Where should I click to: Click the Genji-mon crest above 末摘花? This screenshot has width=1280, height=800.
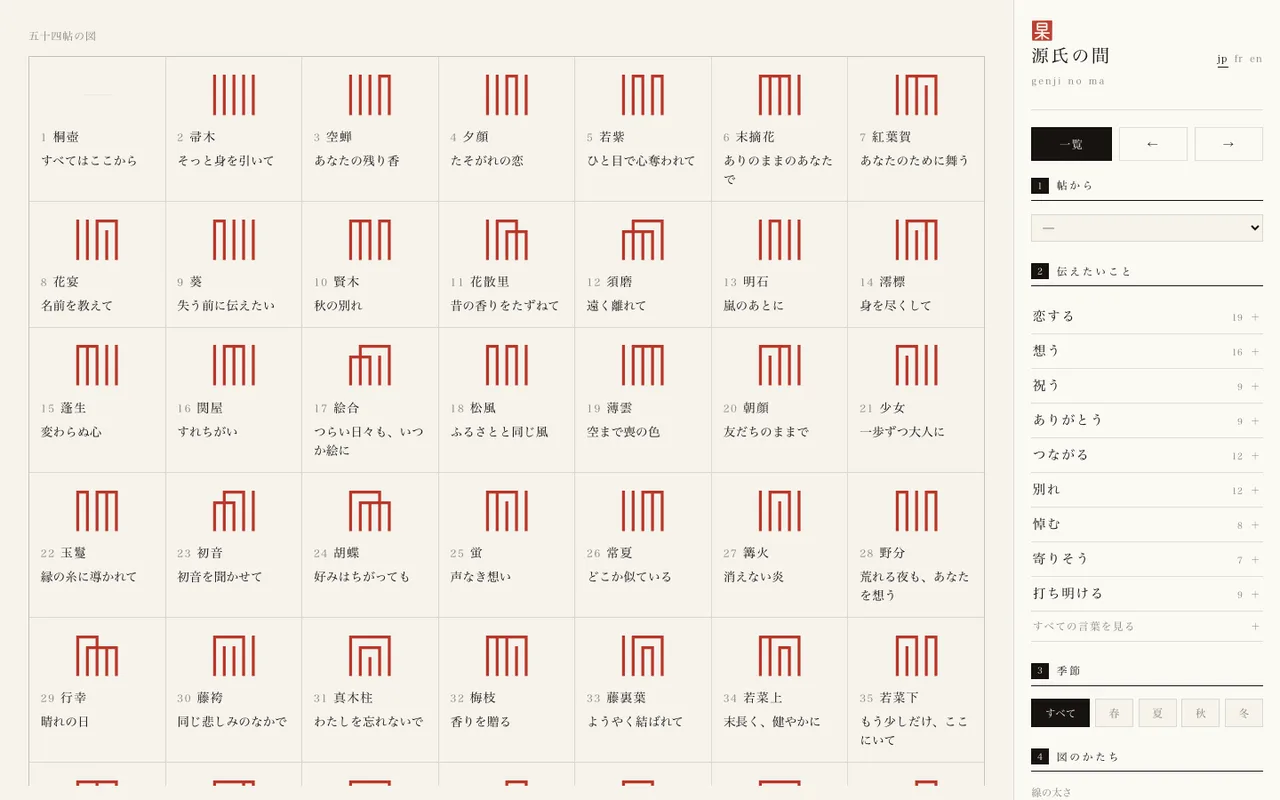click(x=779, y=95)
